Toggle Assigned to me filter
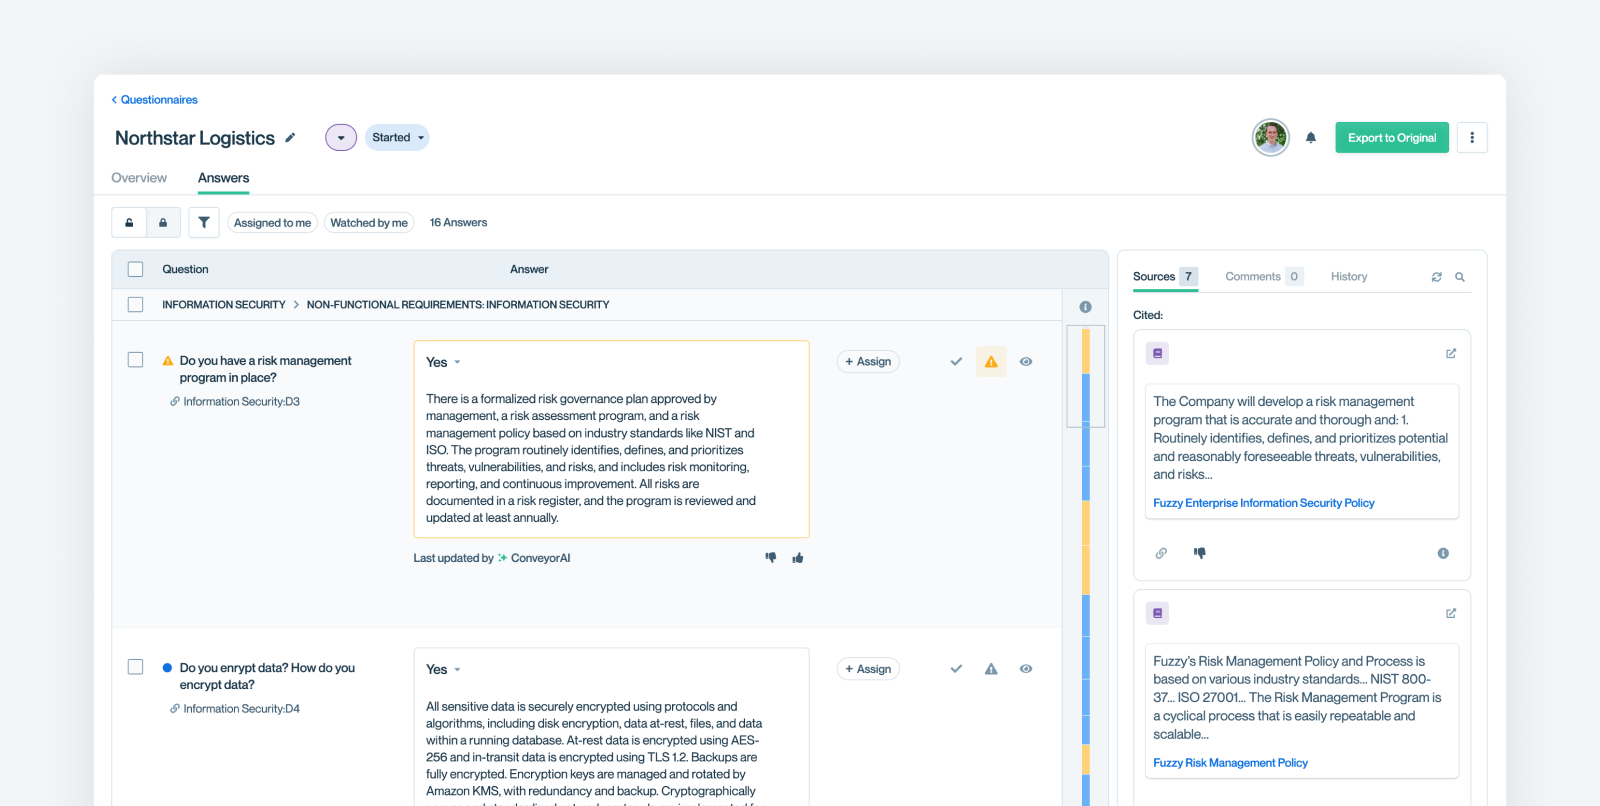This screenshot has height=806, width=1600. (x=272, y=223)
